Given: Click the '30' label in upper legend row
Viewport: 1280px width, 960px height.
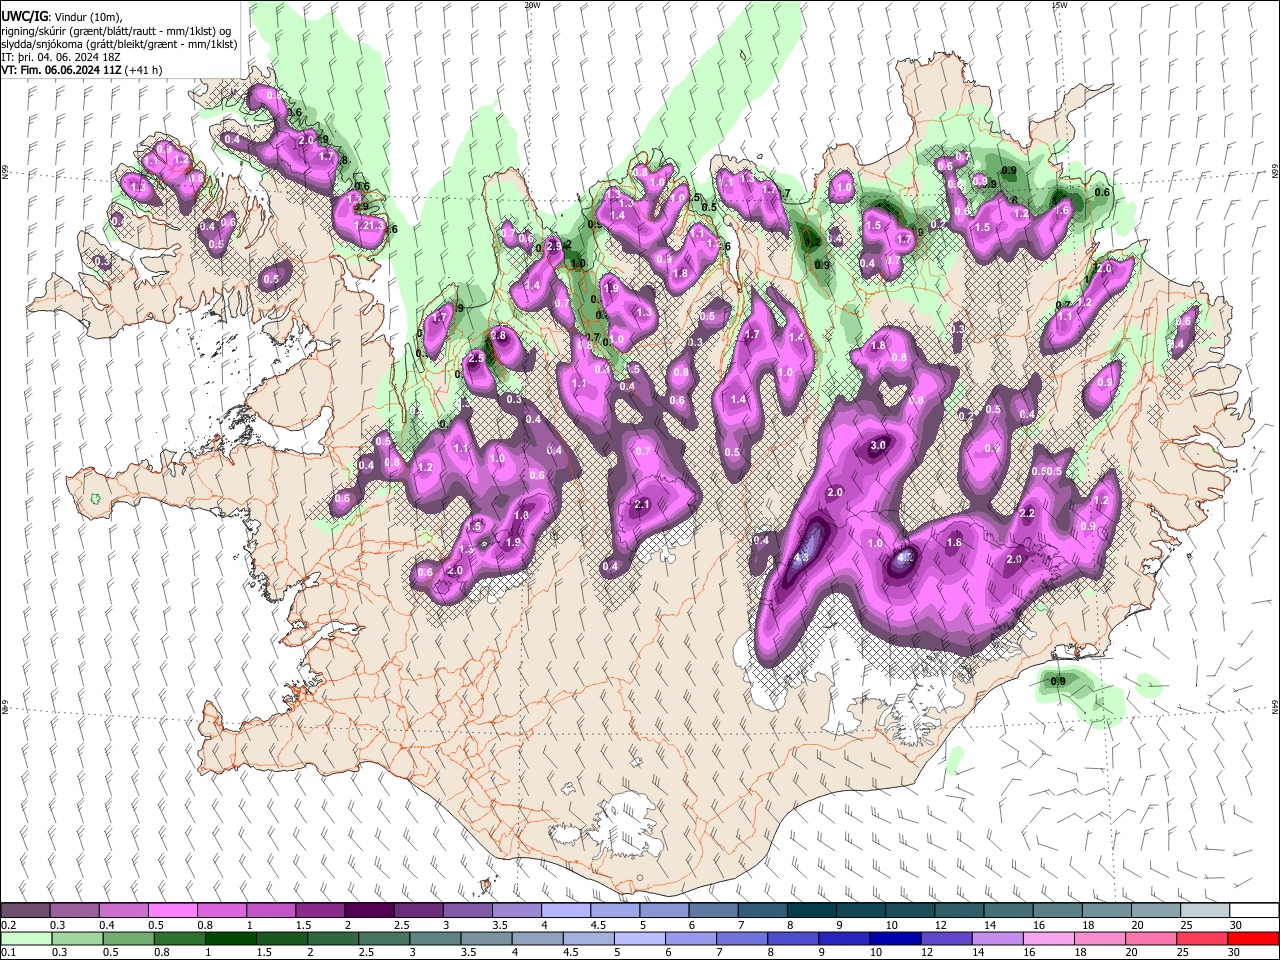Looking at the screenshot, I should click(1235, 925).
